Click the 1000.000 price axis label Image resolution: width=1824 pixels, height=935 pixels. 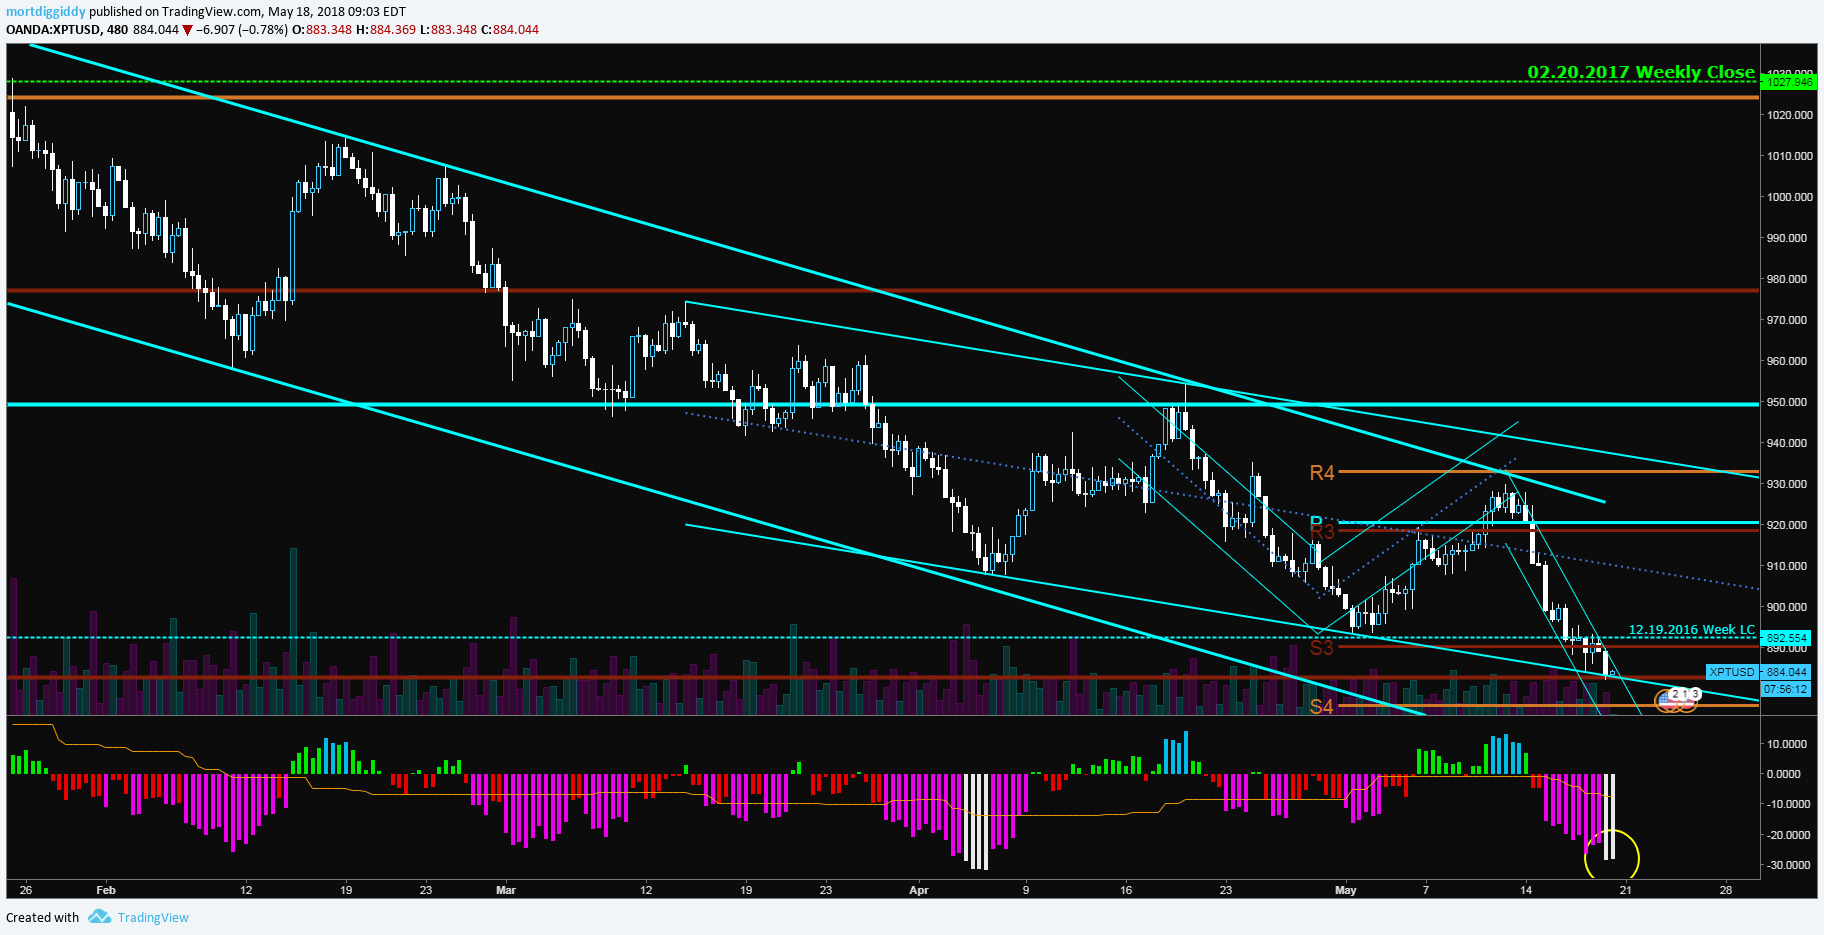(x=1790, y=197)
